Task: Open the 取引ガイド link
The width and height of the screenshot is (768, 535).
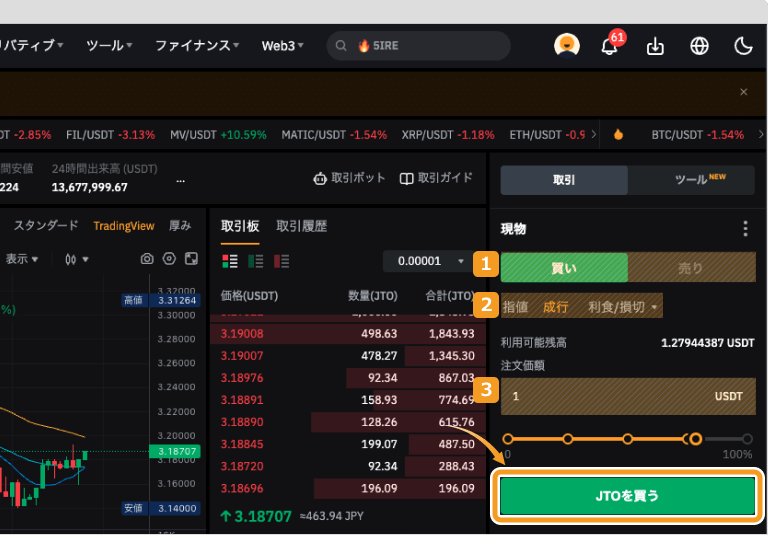Action: [436, 178]
